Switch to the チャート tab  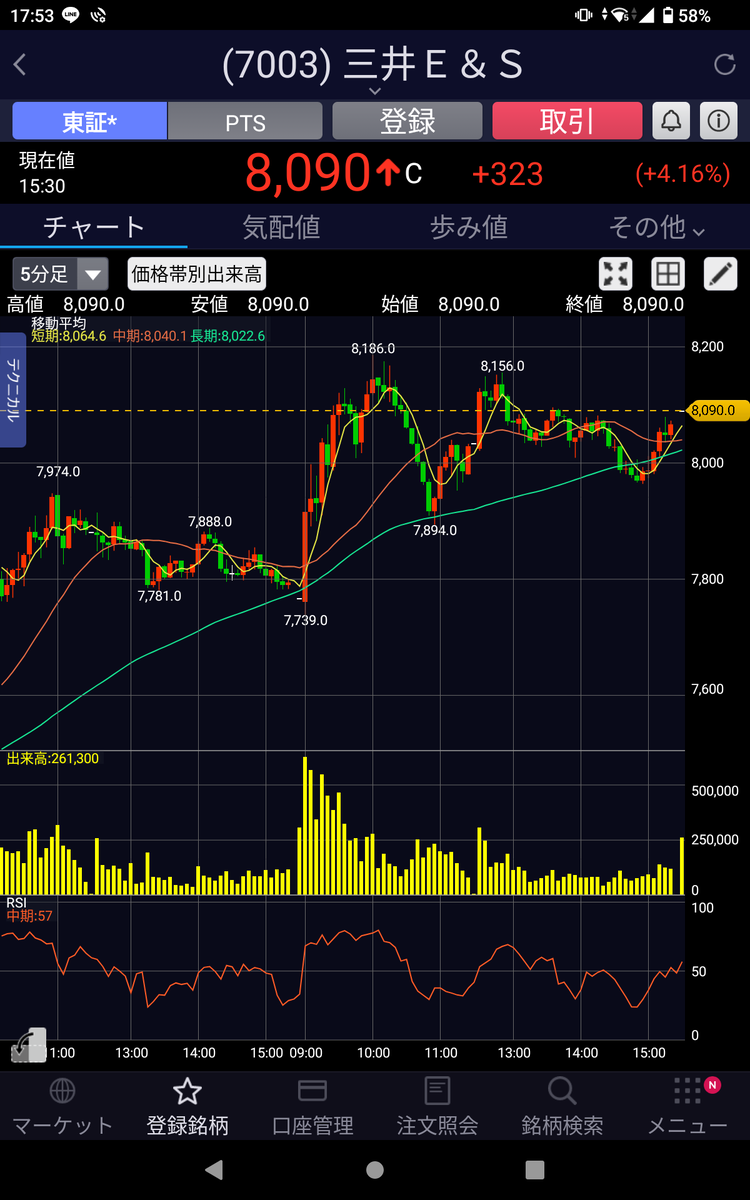(x=94, y=227)
